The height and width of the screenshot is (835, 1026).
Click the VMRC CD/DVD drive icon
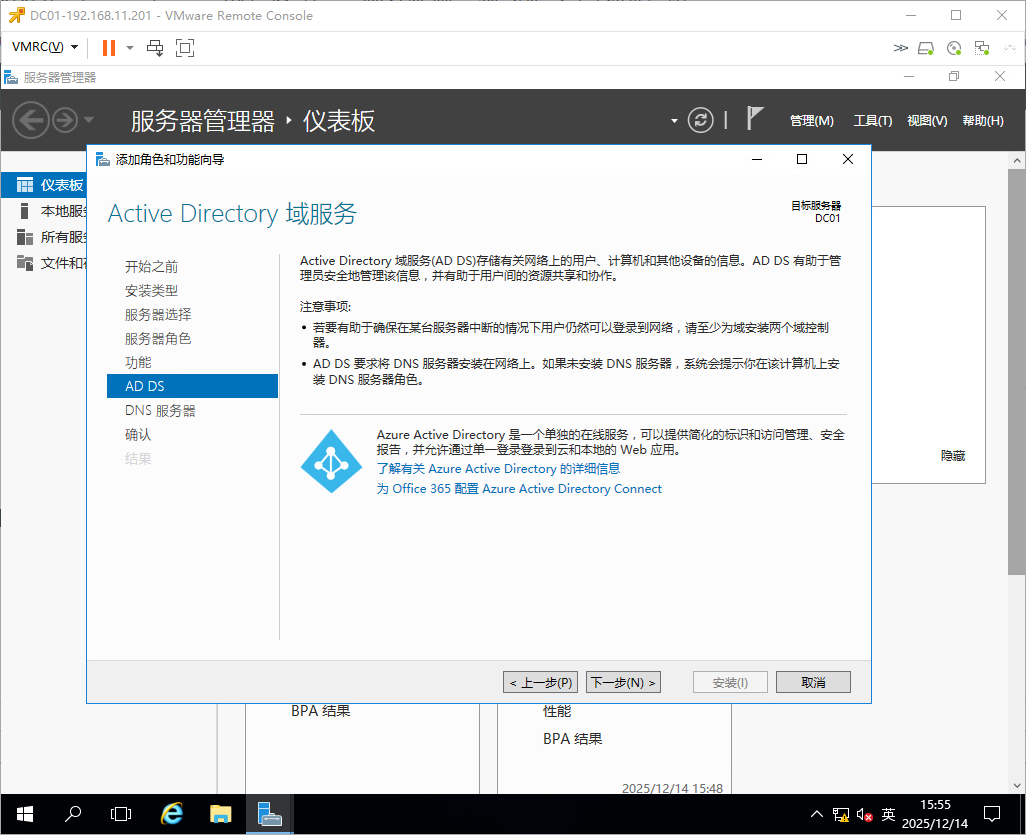[954, 48]
